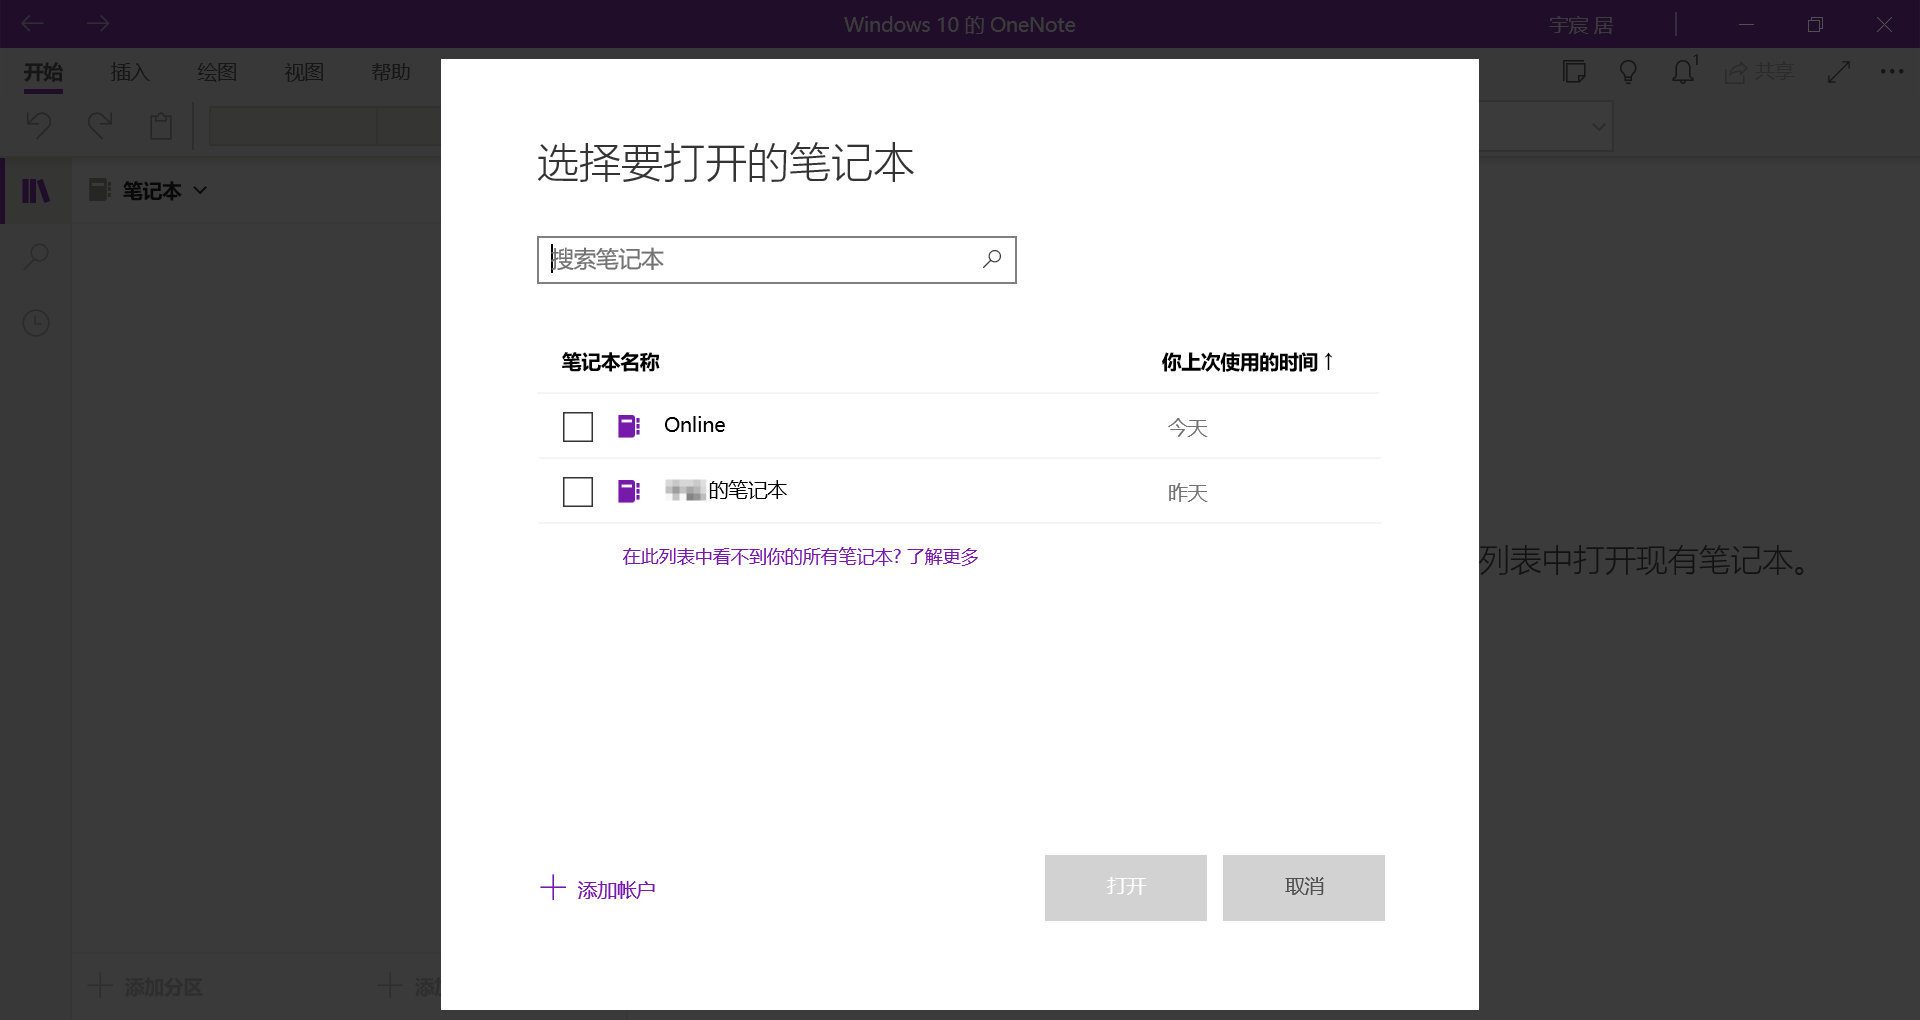The width and height of the screenshot is (1920, 1020).
Task: Check the 的笔记本 notebook checkbox
Action: pos(578,492)
